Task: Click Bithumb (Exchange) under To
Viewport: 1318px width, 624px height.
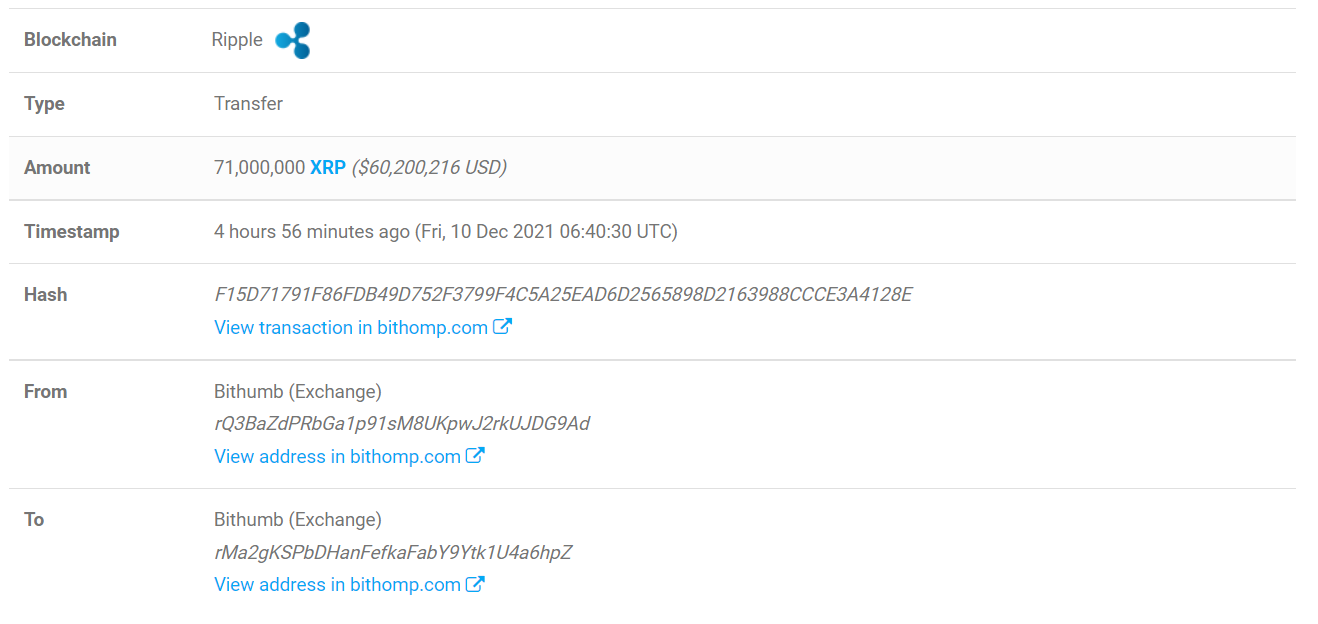Action: pyautogui.click(x=298, y=520)
